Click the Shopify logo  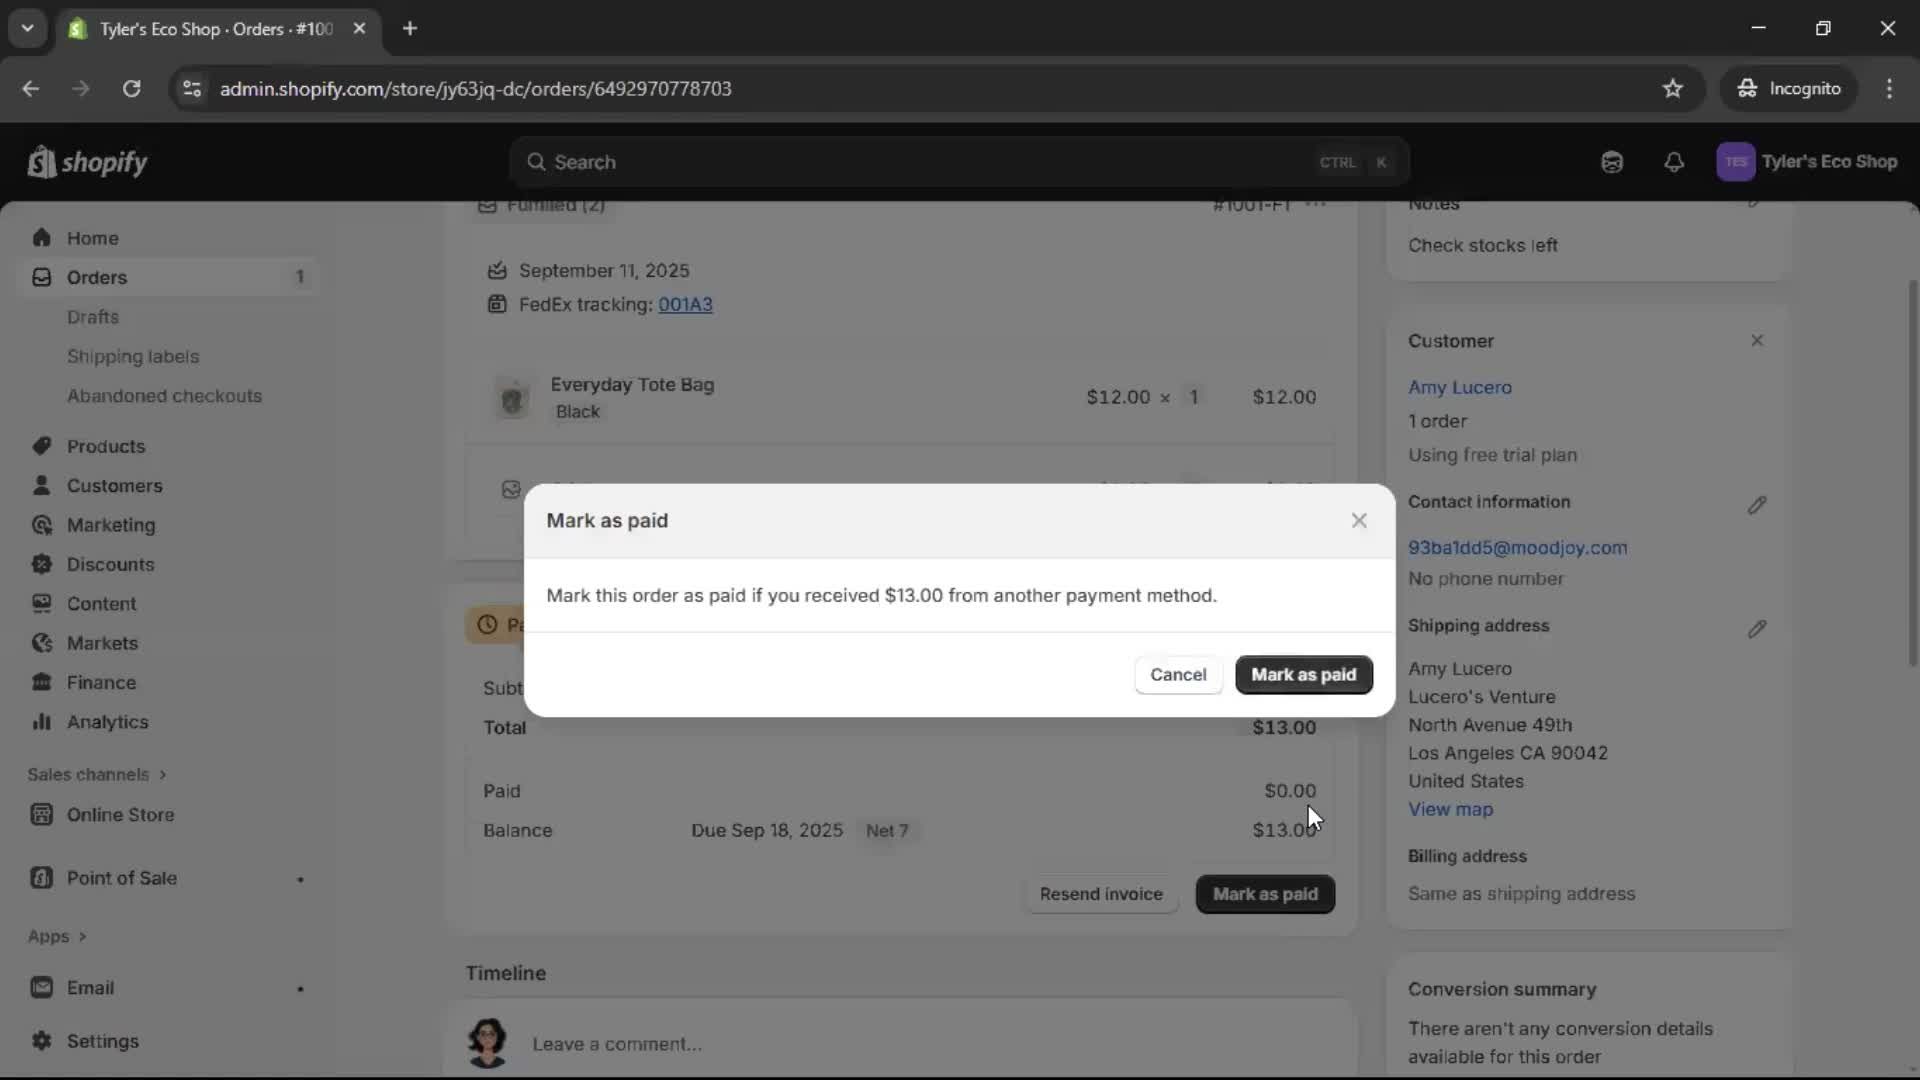(88, 161)
